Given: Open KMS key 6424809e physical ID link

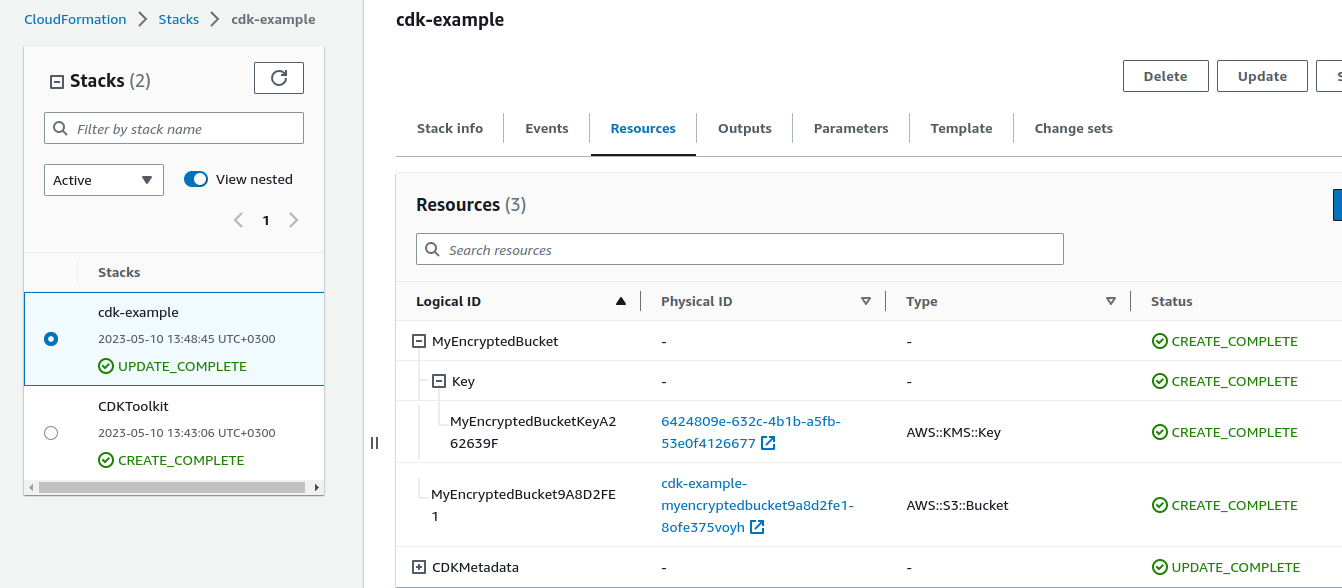Looking at the screenshot, I should pyautogui.click(x=751, y=432).
